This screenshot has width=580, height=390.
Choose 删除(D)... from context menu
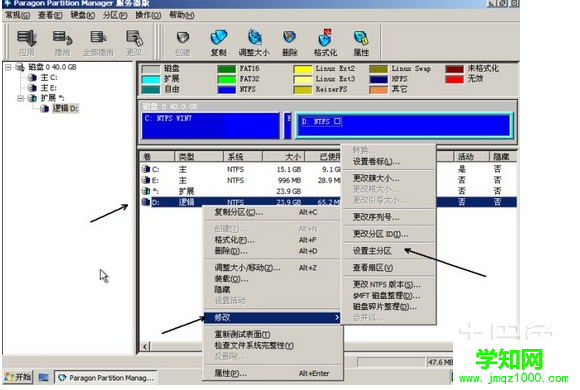(x=272, y=251)
